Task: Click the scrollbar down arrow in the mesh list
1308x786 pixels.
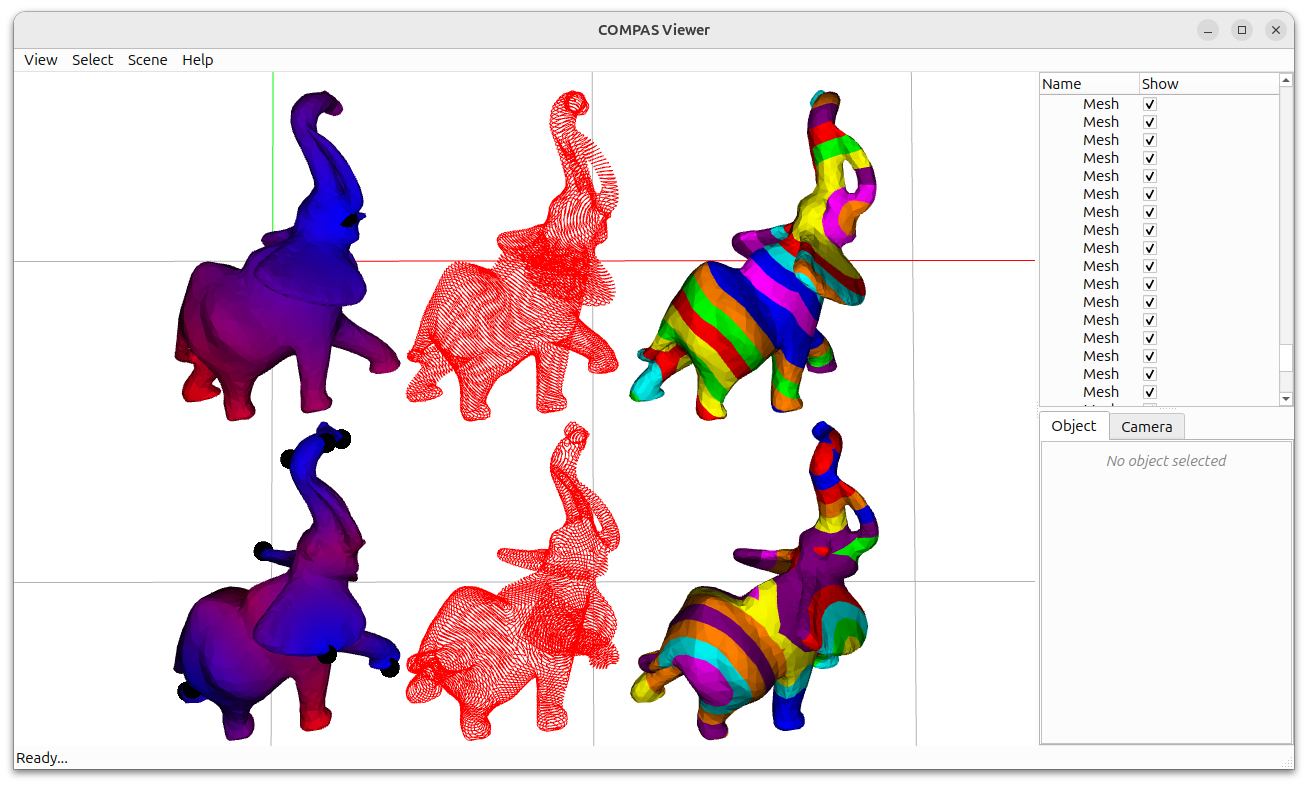Action: (x=1285, y=398)
